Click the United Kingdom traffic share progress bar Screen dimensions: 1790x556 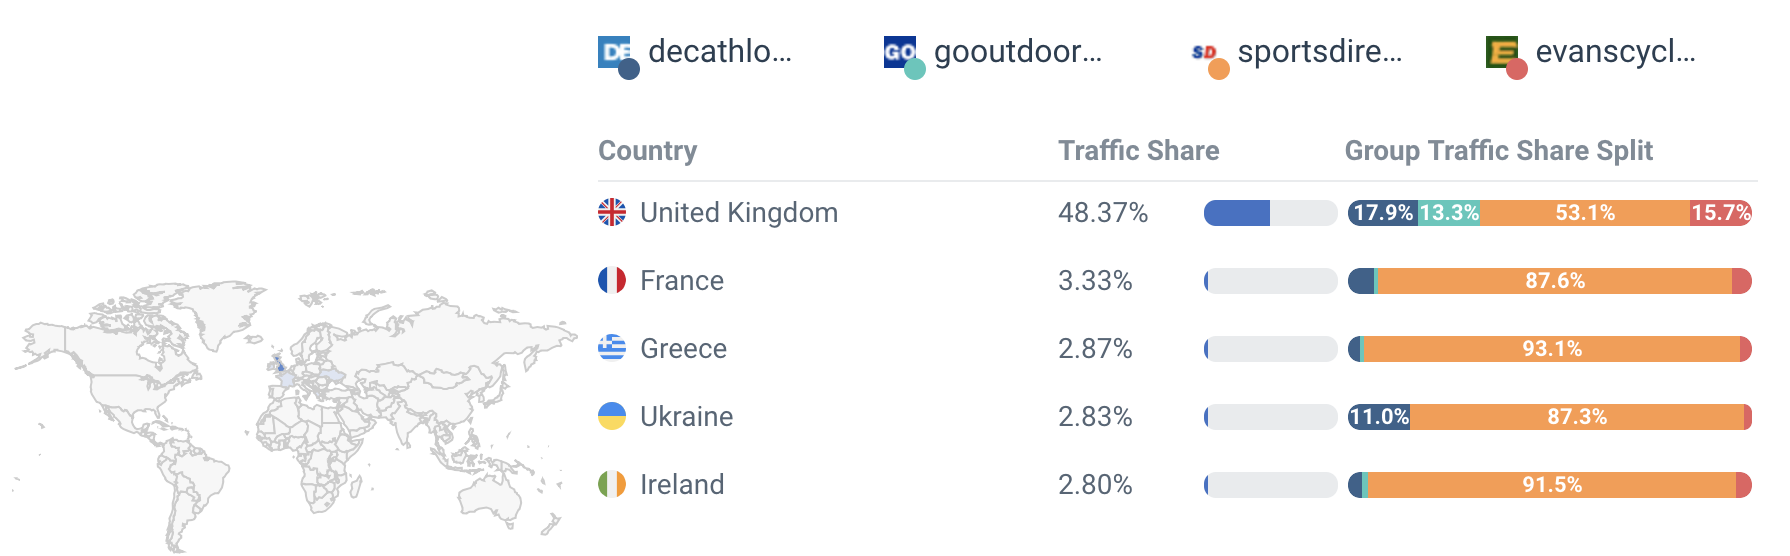point(1270,213)
